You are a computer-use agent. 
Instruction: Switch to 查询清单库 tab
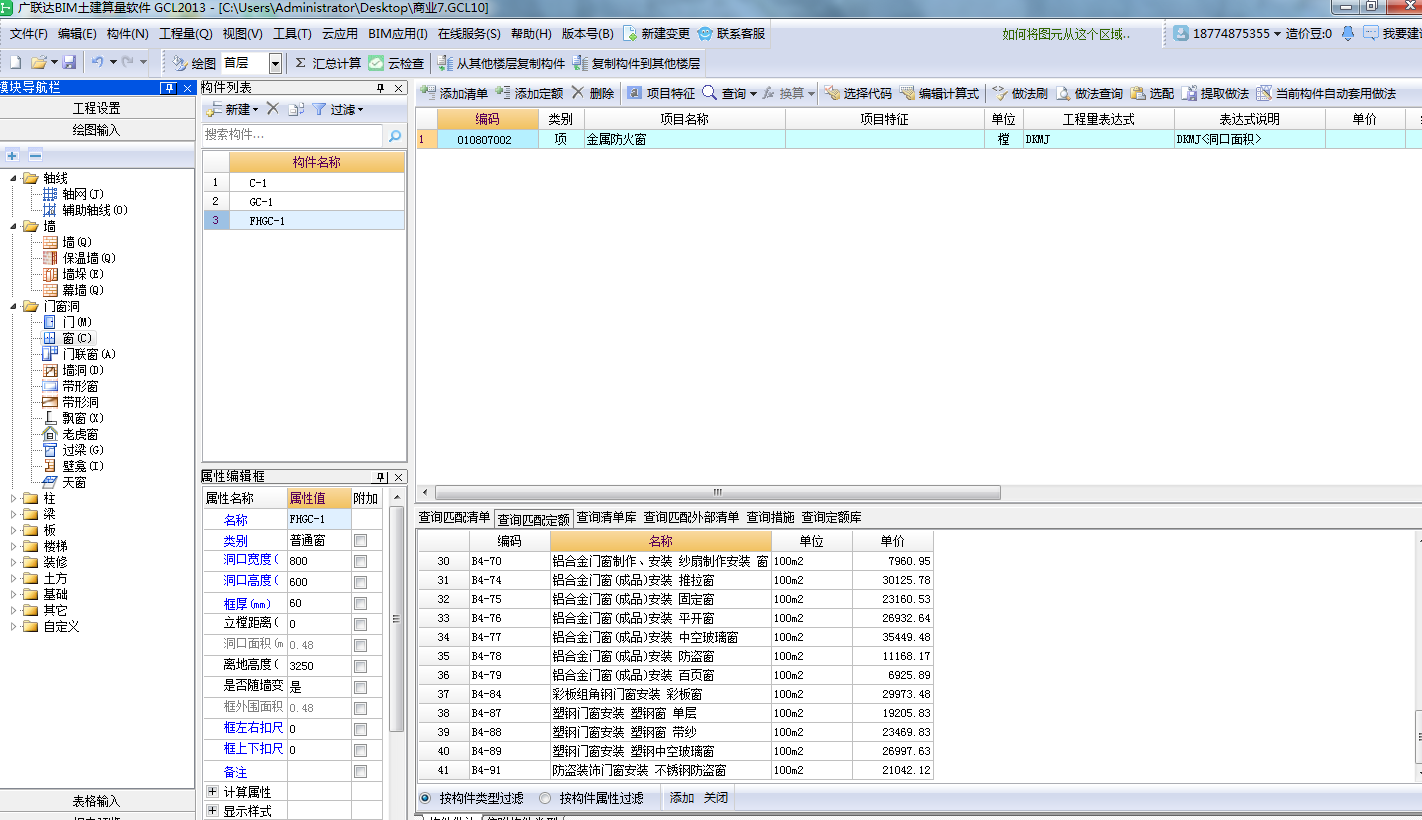[x=606, y=517]
